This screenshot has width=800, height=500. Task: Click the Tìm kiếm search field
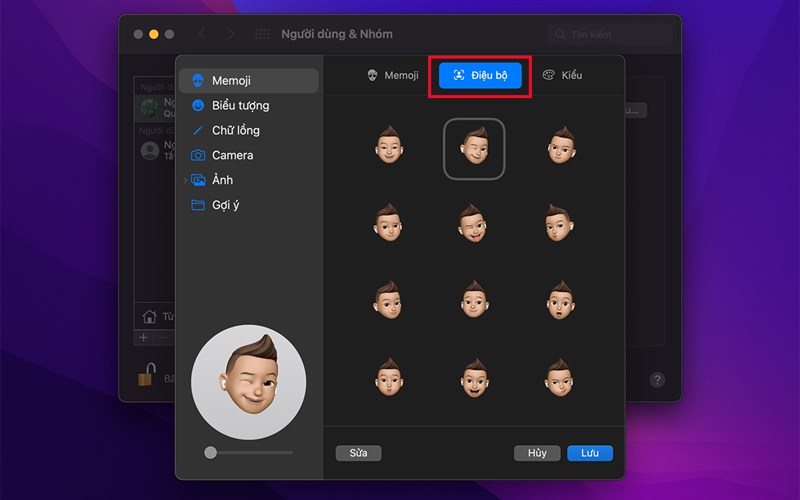610,34
